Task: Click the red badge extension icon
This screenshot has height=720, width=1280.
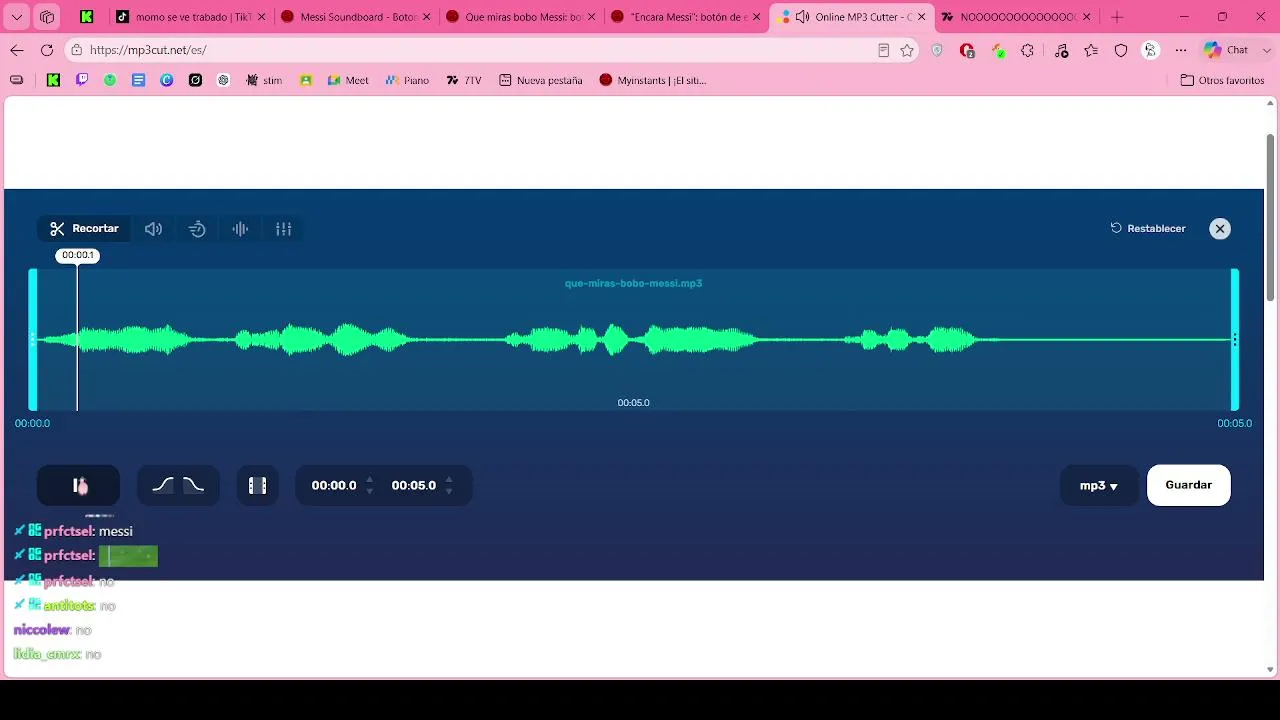Action: pos(967,50)
